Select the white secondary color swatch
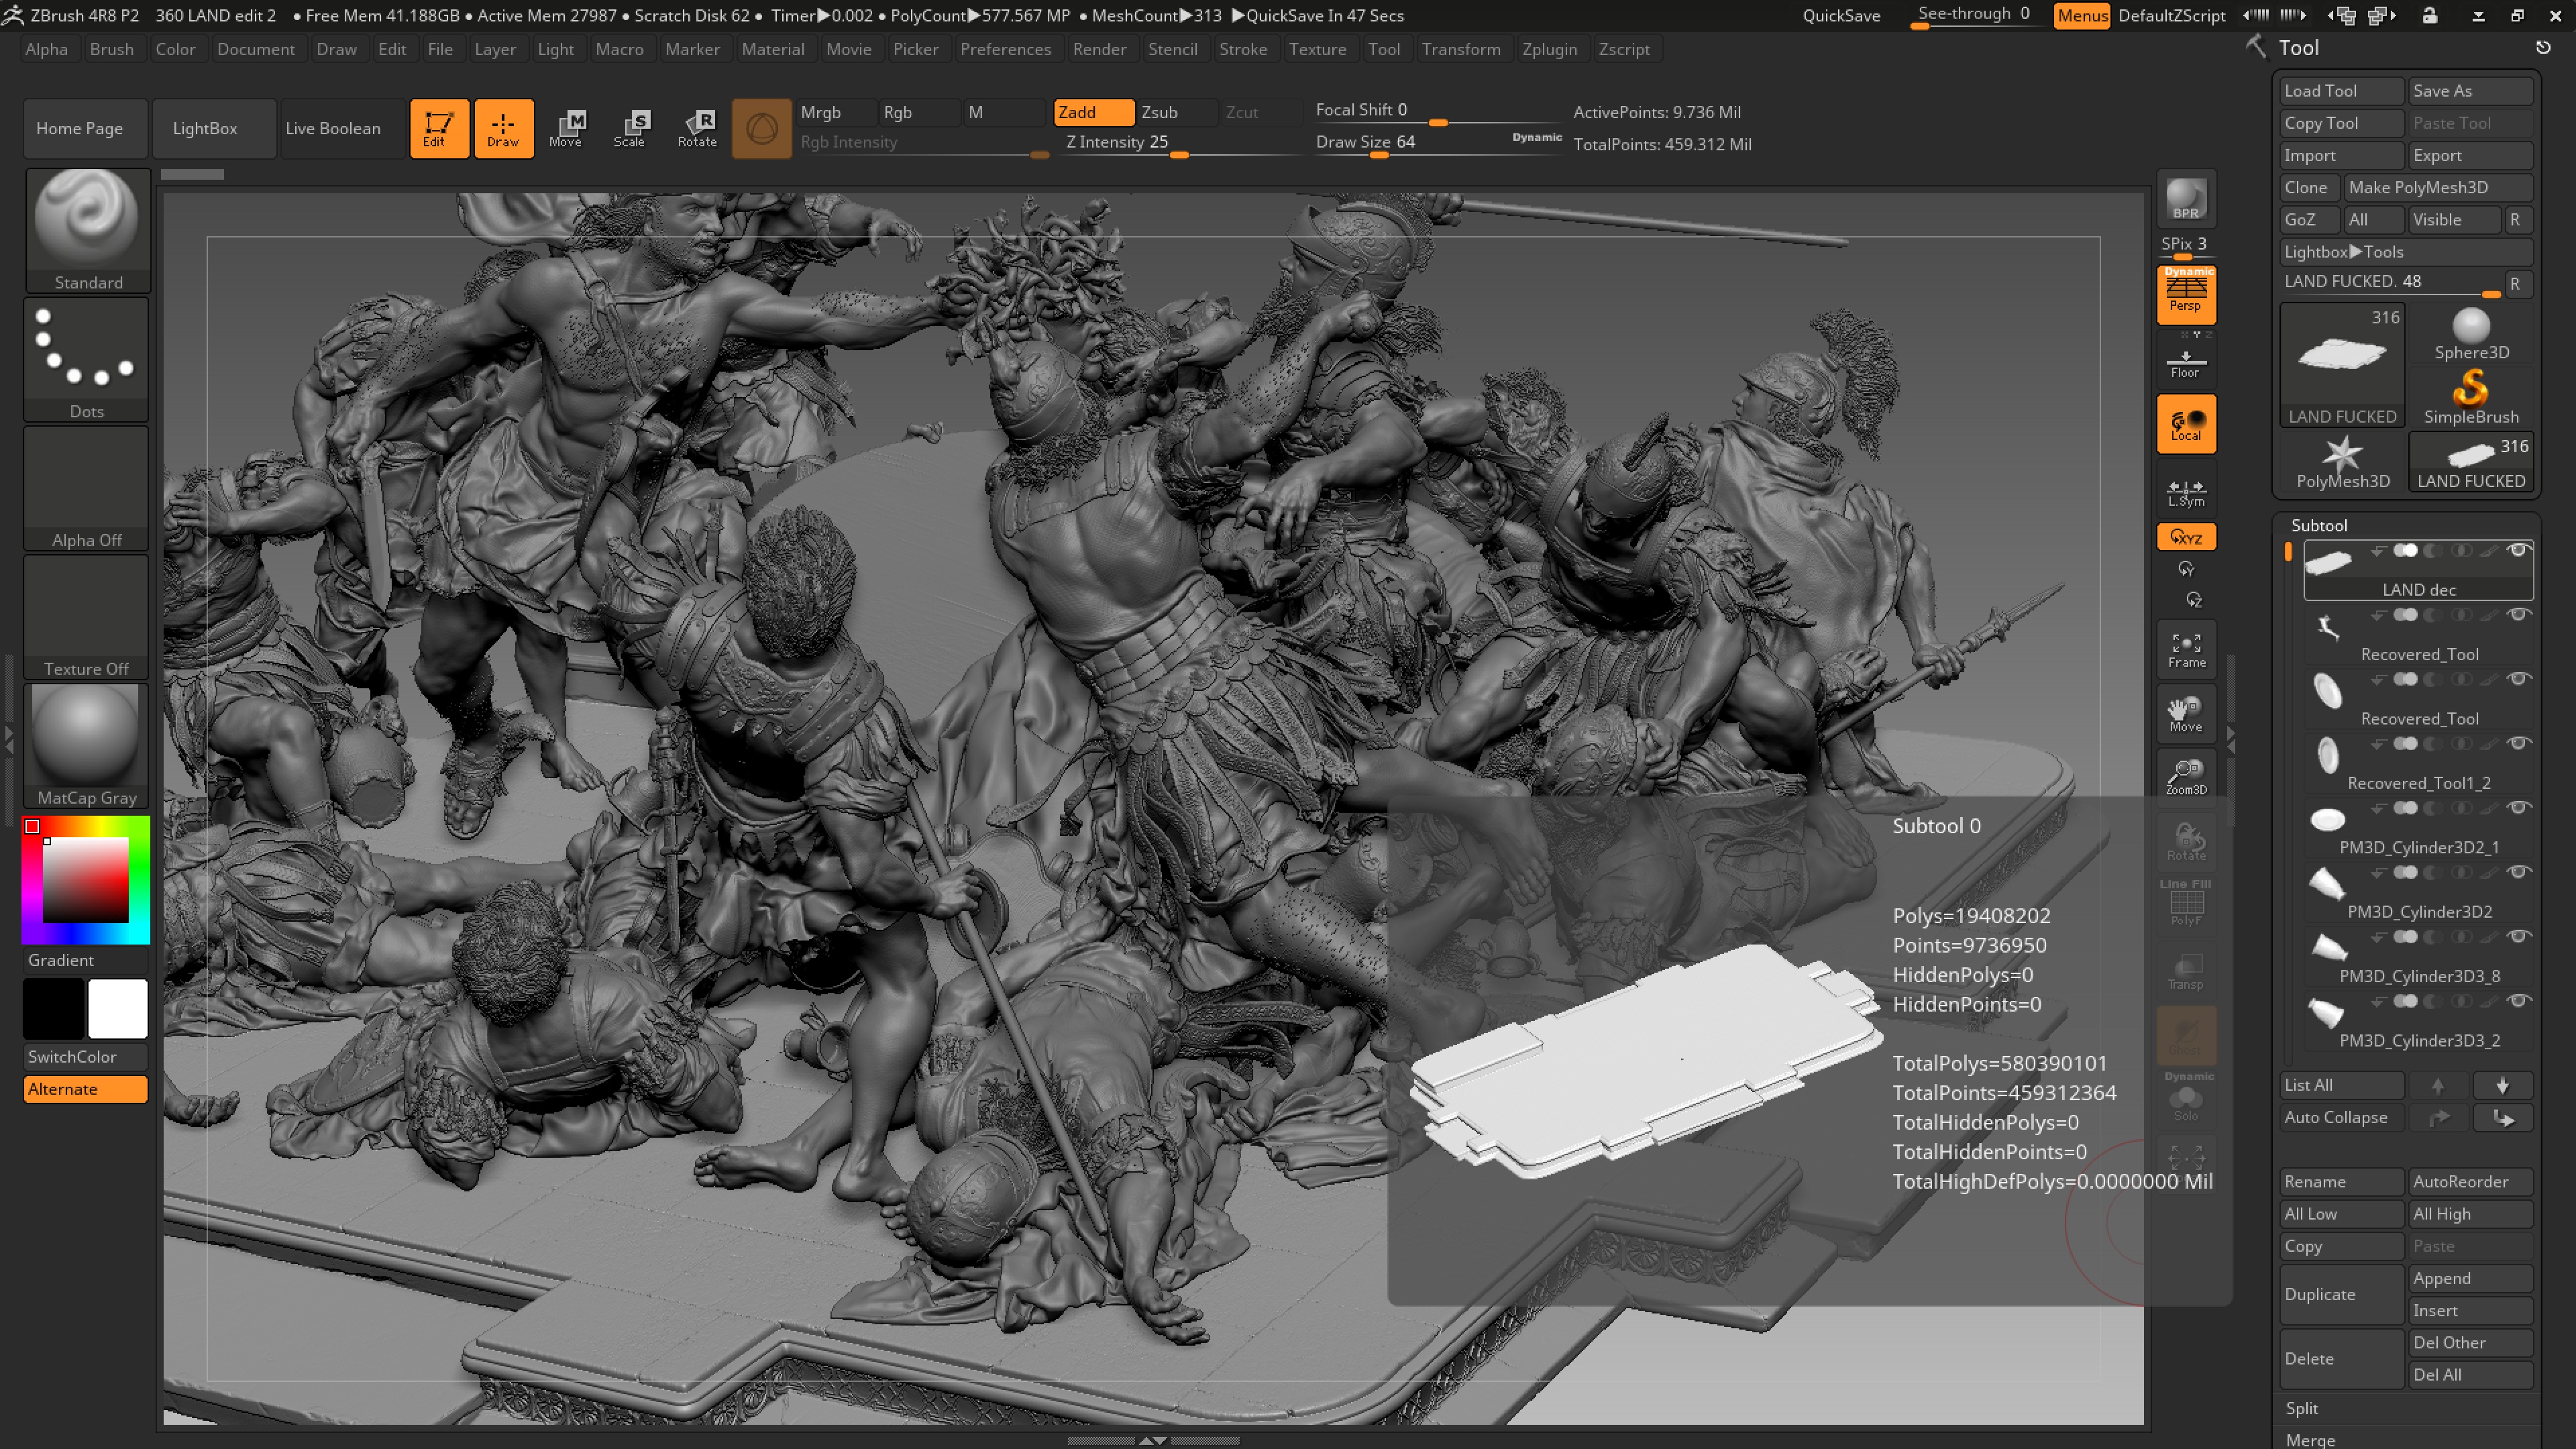Screen dimensions: 2576x1449 [x=118, y=1009]
